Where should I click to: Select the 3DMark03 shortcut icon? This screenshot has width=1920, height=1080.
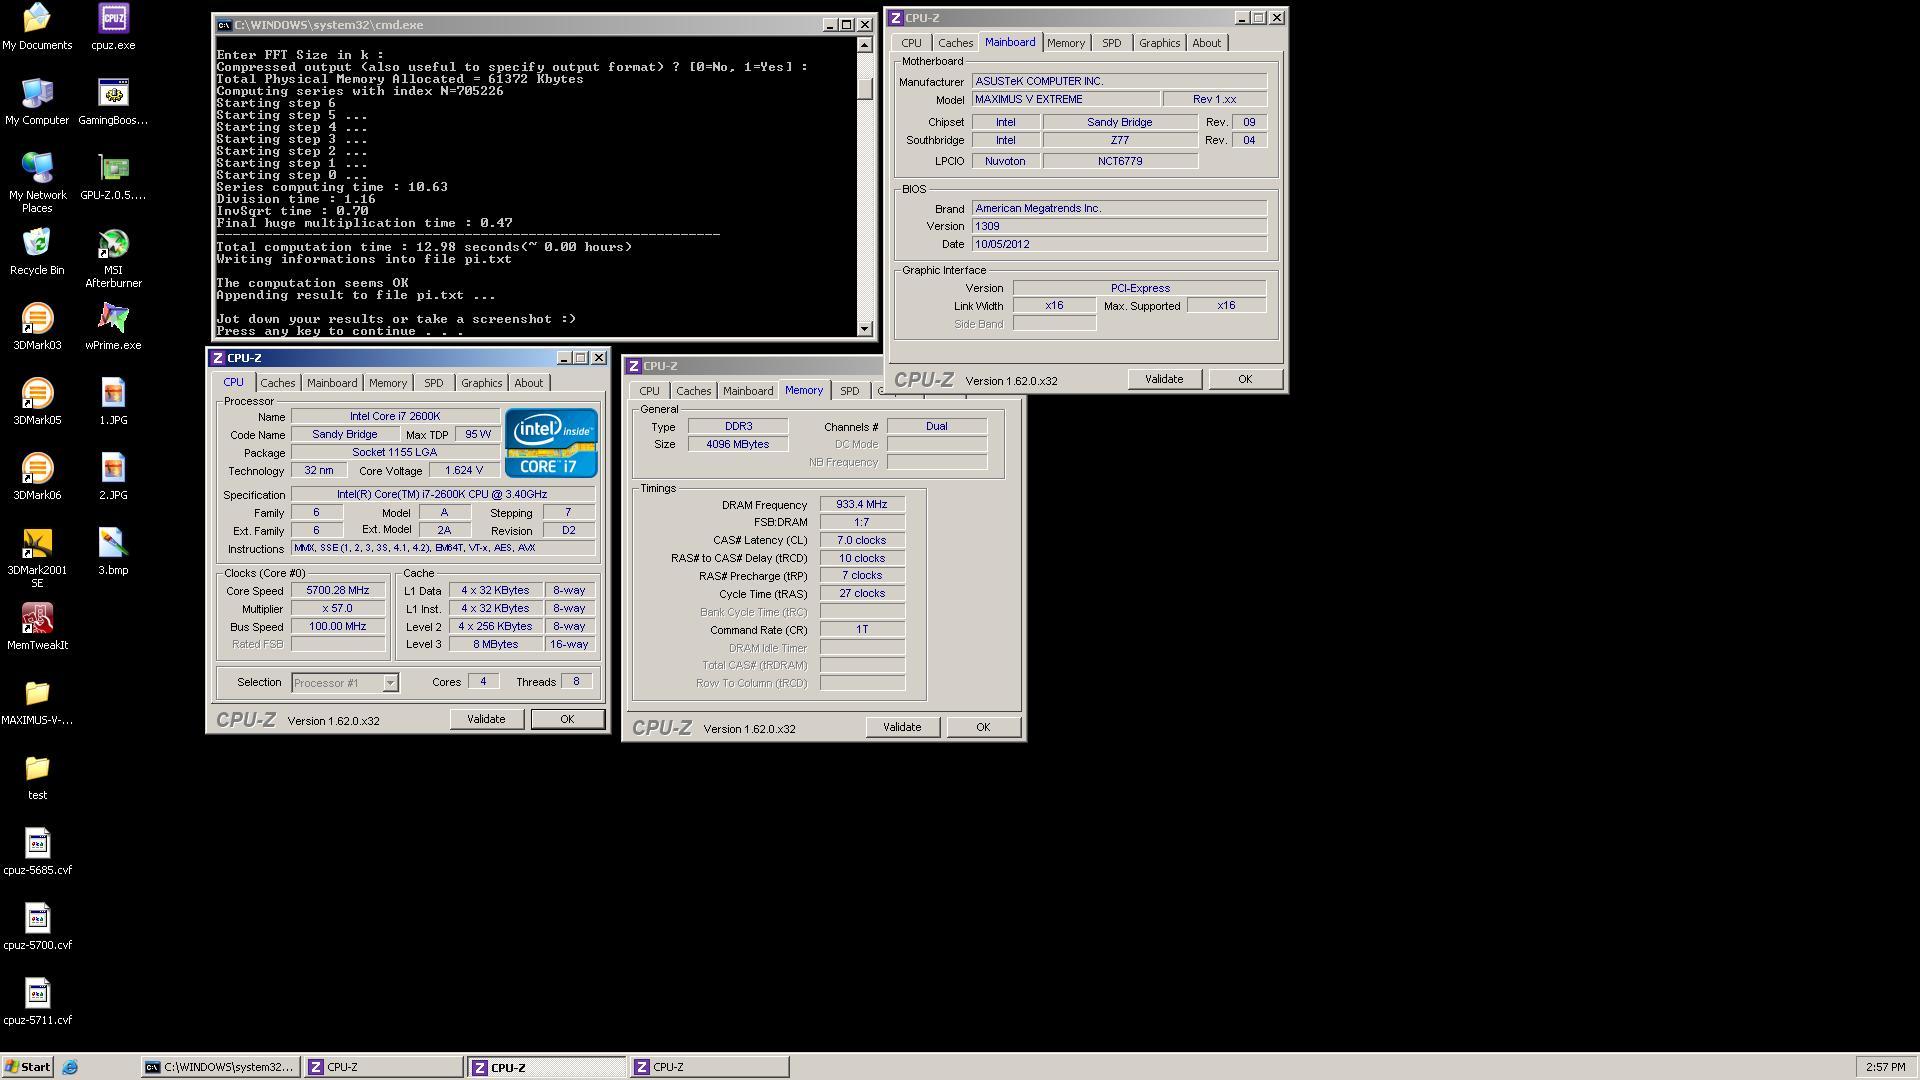[x=37, y=327]
